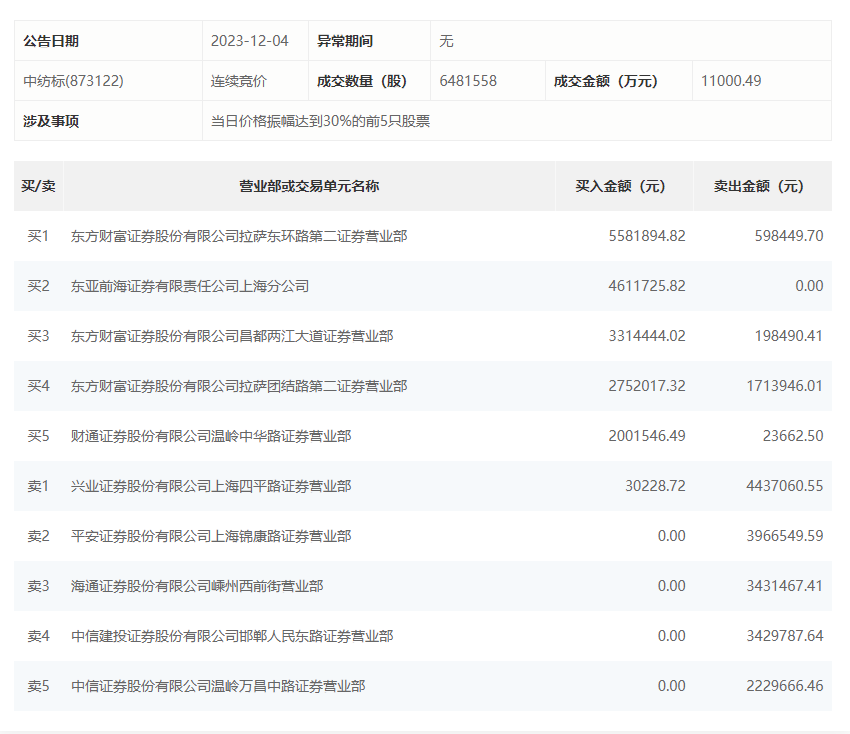Open 东亚前海证券上海分公司 entry
This screenshot has width=850, height=734.
tap(190, 286)
